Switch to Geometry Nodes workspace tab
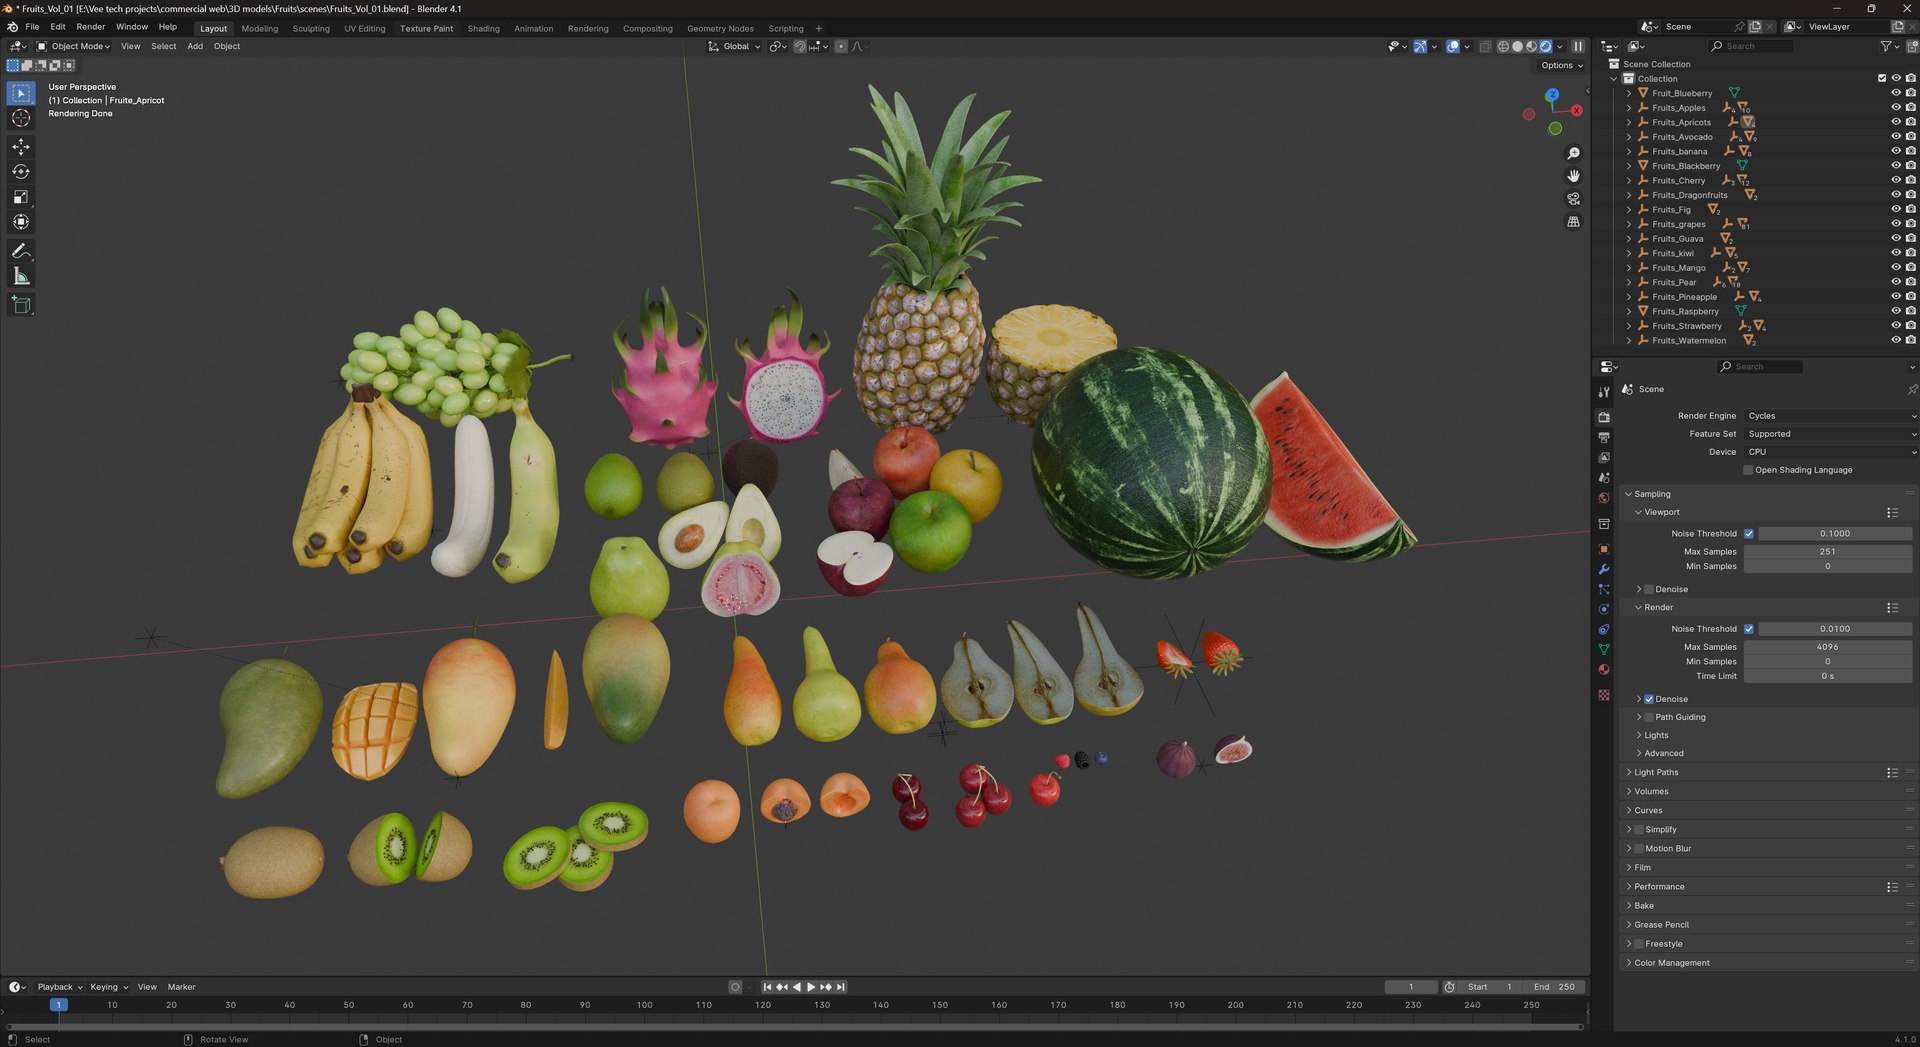Image resolution: width=1920 pixels, height=1047 pixels. tap(720, 29)
